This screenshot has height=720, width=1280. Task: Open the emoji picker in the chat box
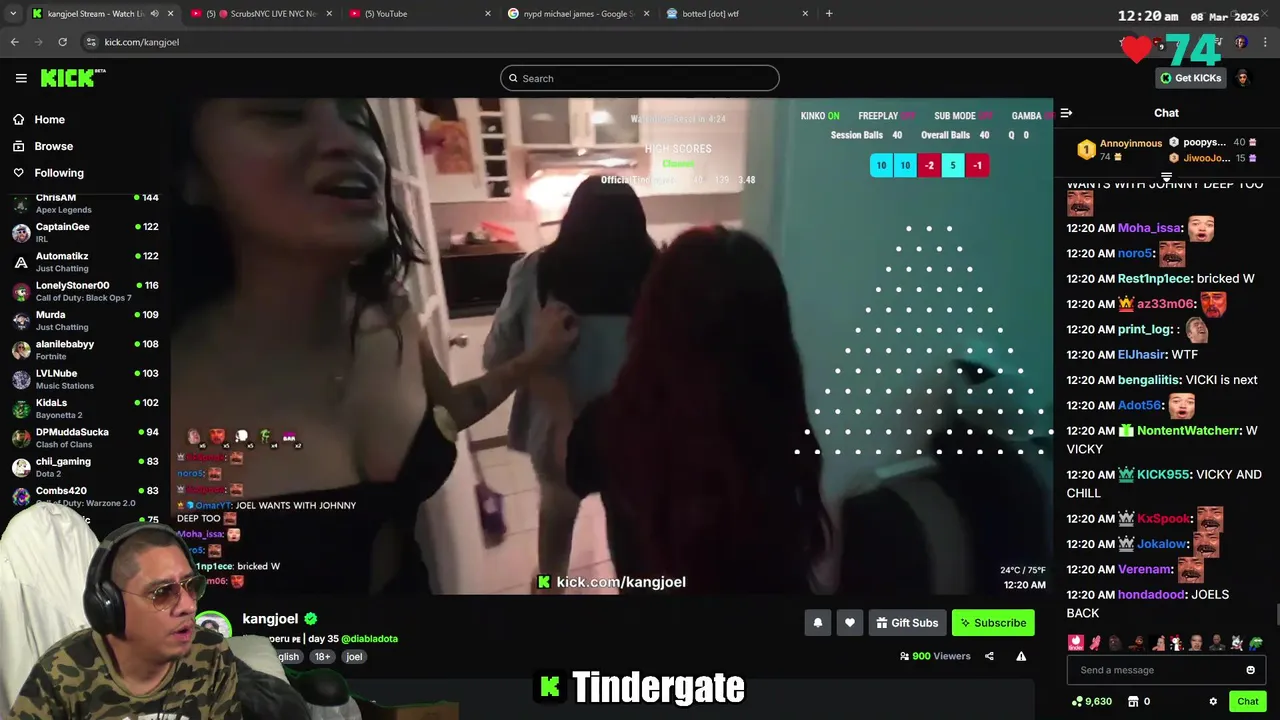[1250, 670]
